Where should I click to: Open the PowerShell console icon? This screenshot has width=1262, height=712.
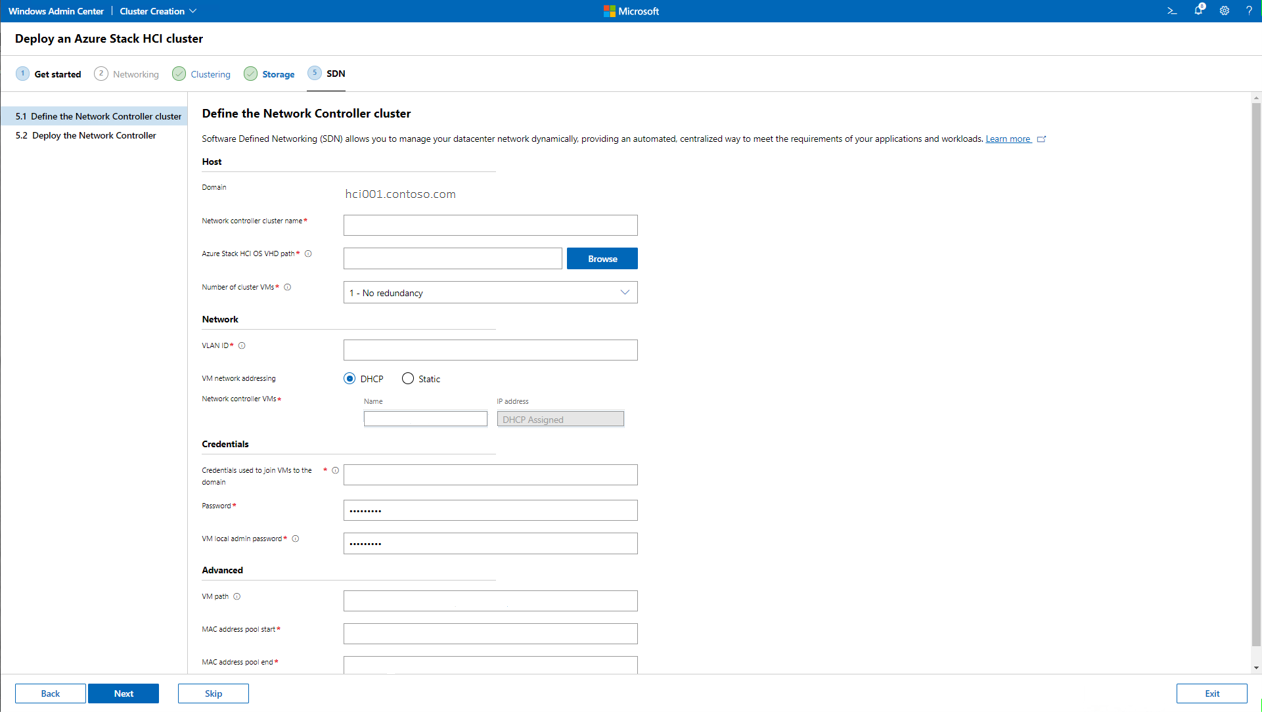coord(1172,11)
